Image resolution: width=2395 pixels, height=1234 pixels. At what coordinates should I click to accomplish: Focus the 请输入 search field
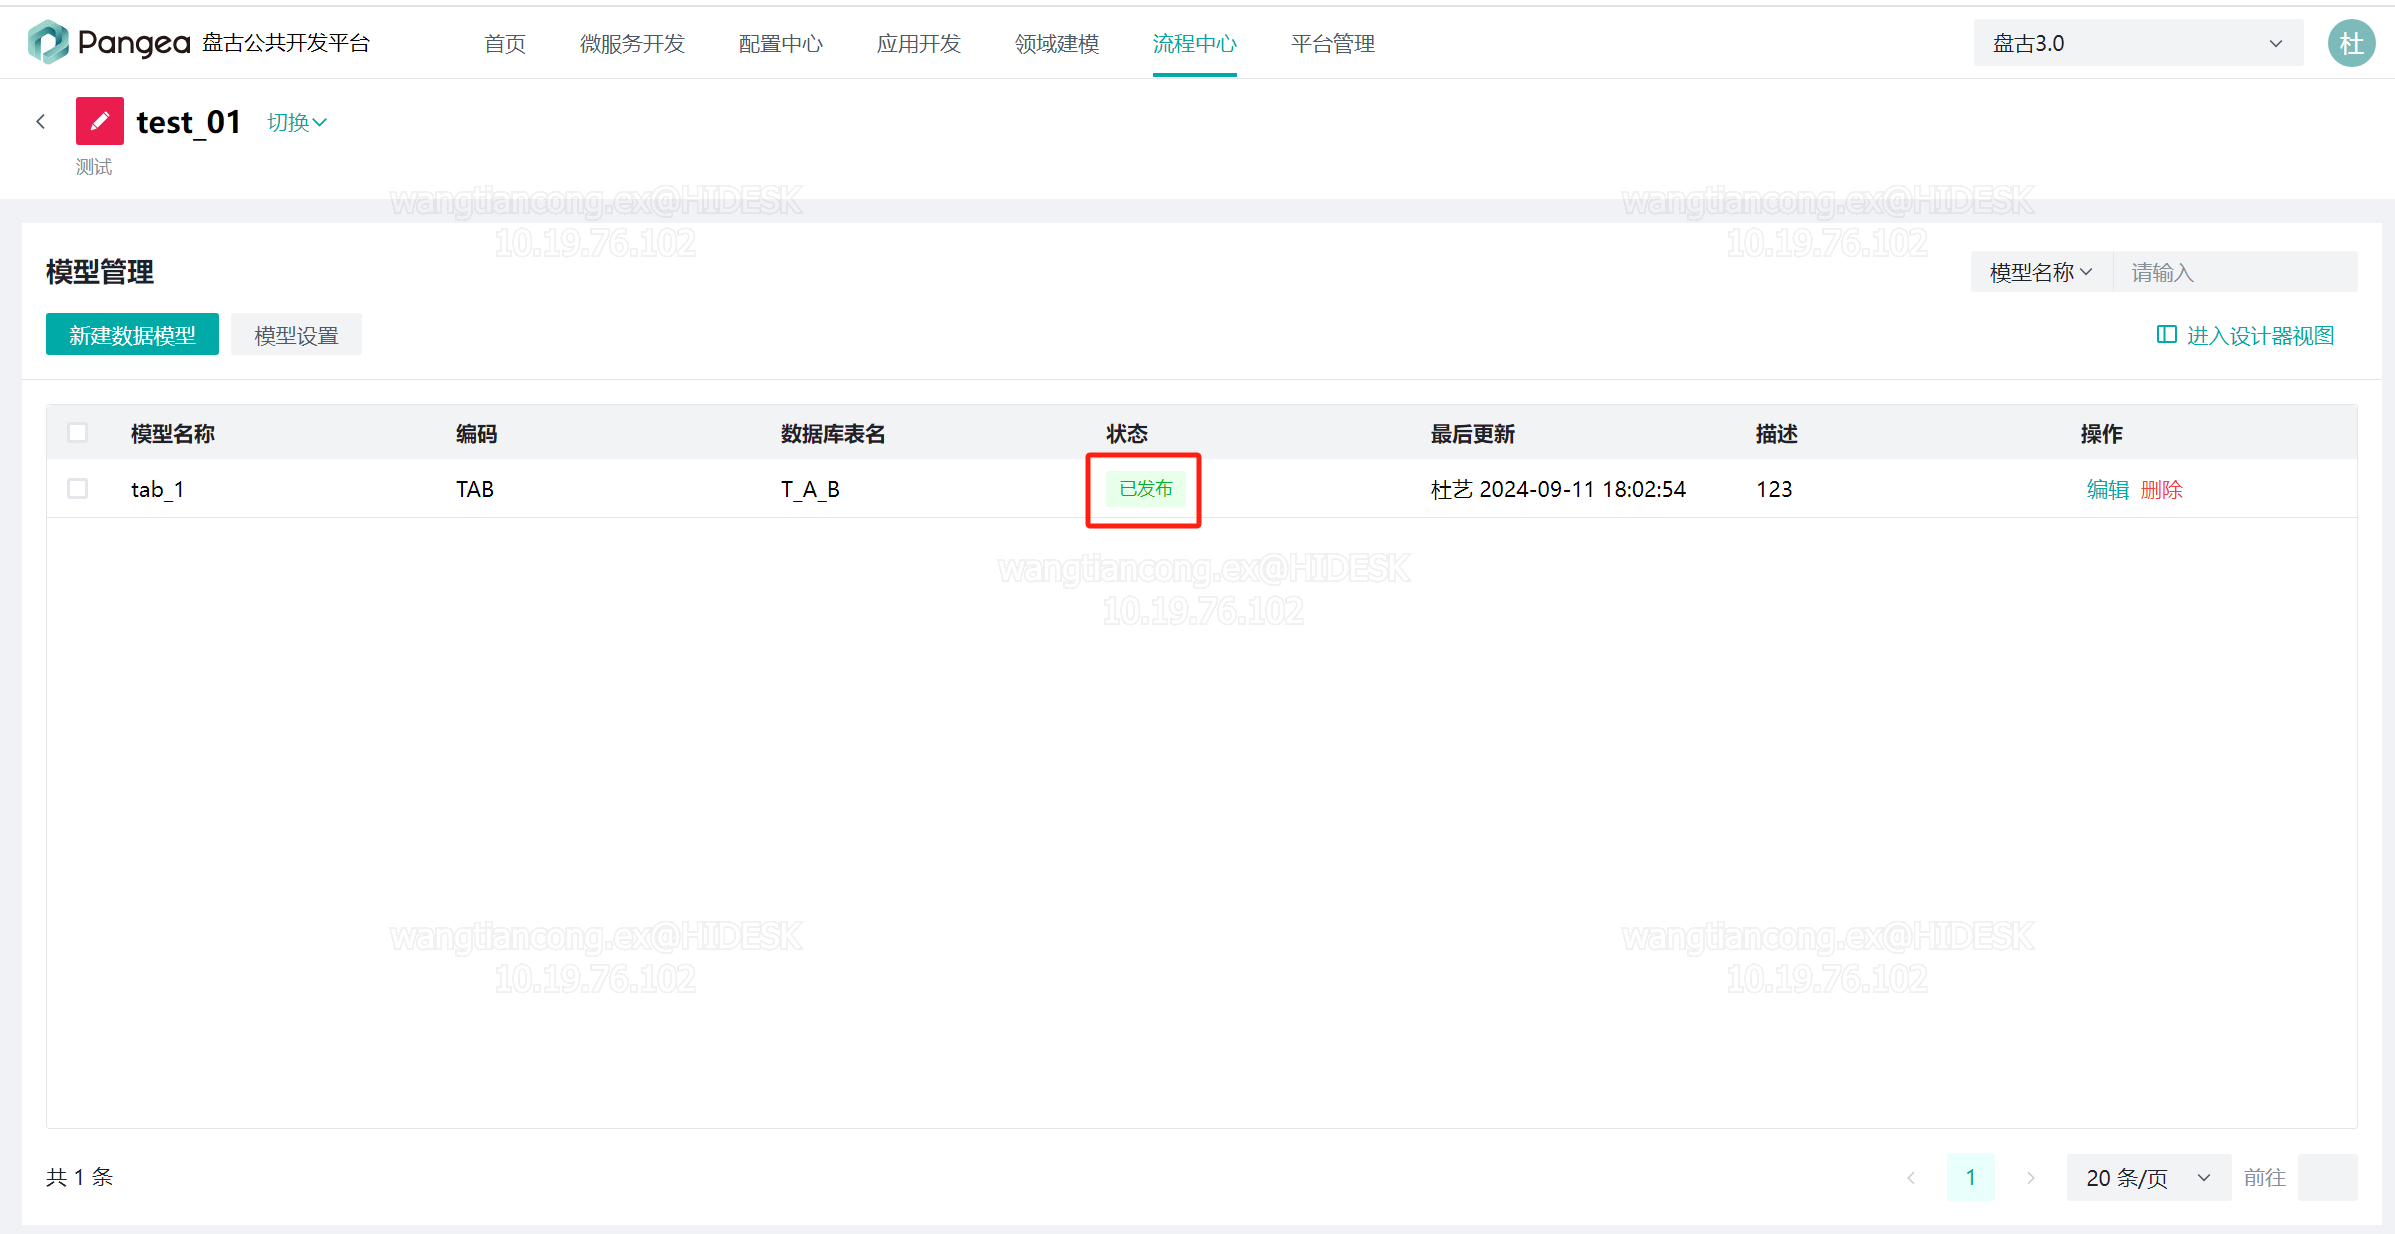2235,272
